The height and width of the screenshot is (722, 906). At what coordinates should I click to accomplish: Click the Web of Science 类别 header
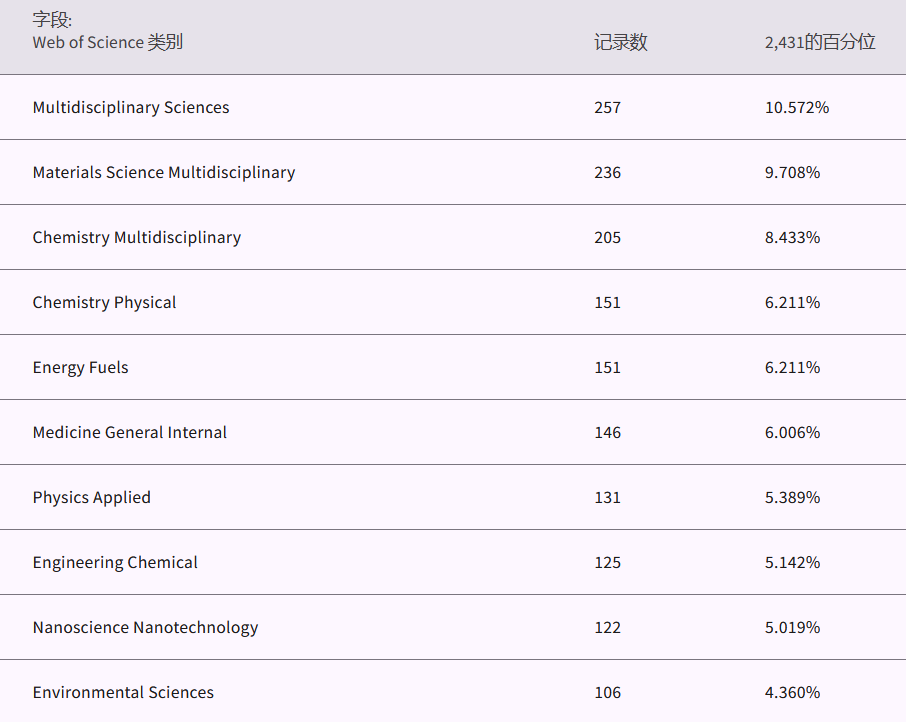108,42
